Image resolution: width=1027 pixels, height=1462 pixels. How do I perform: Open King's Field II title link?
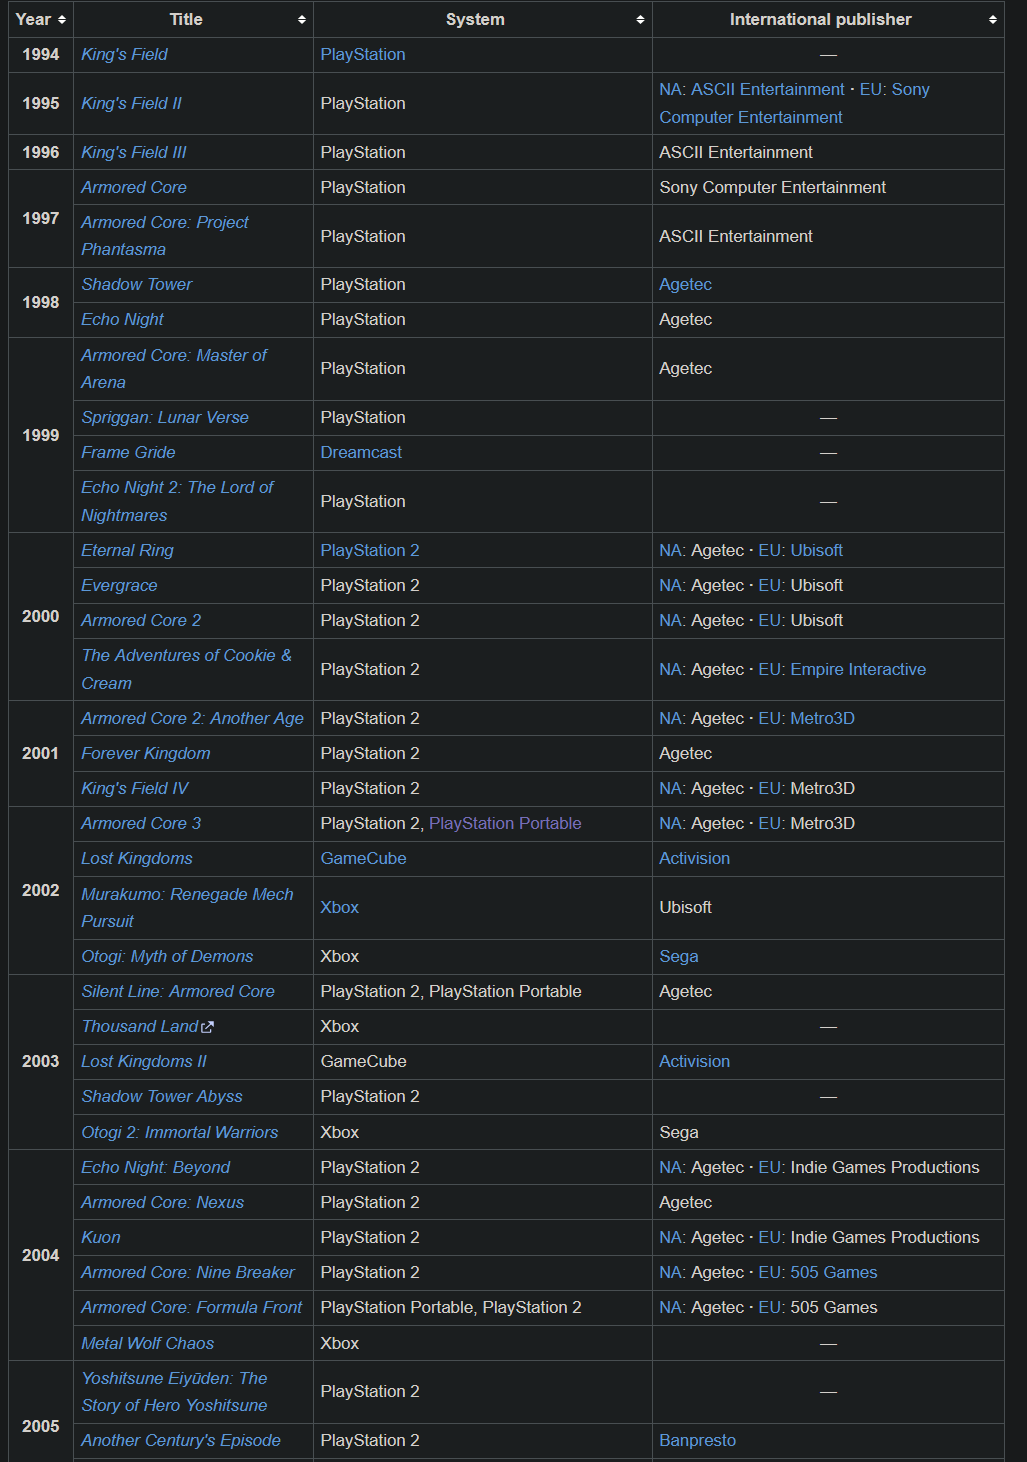(x=131, y=103)
